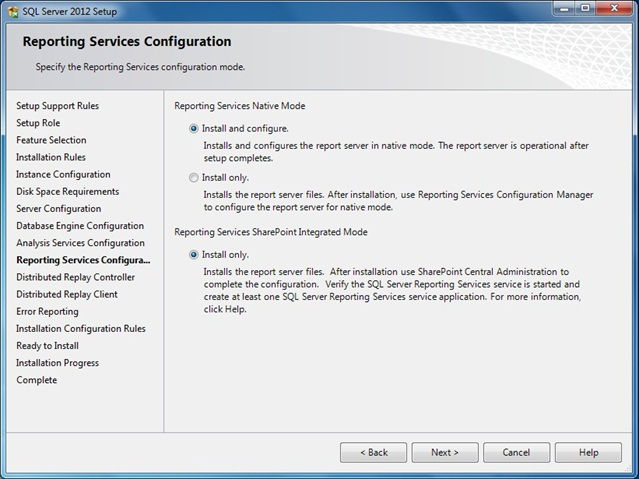Screen dimensions: 639x479
Task: Go to Setup Role step
Action: tap(38, 123)
